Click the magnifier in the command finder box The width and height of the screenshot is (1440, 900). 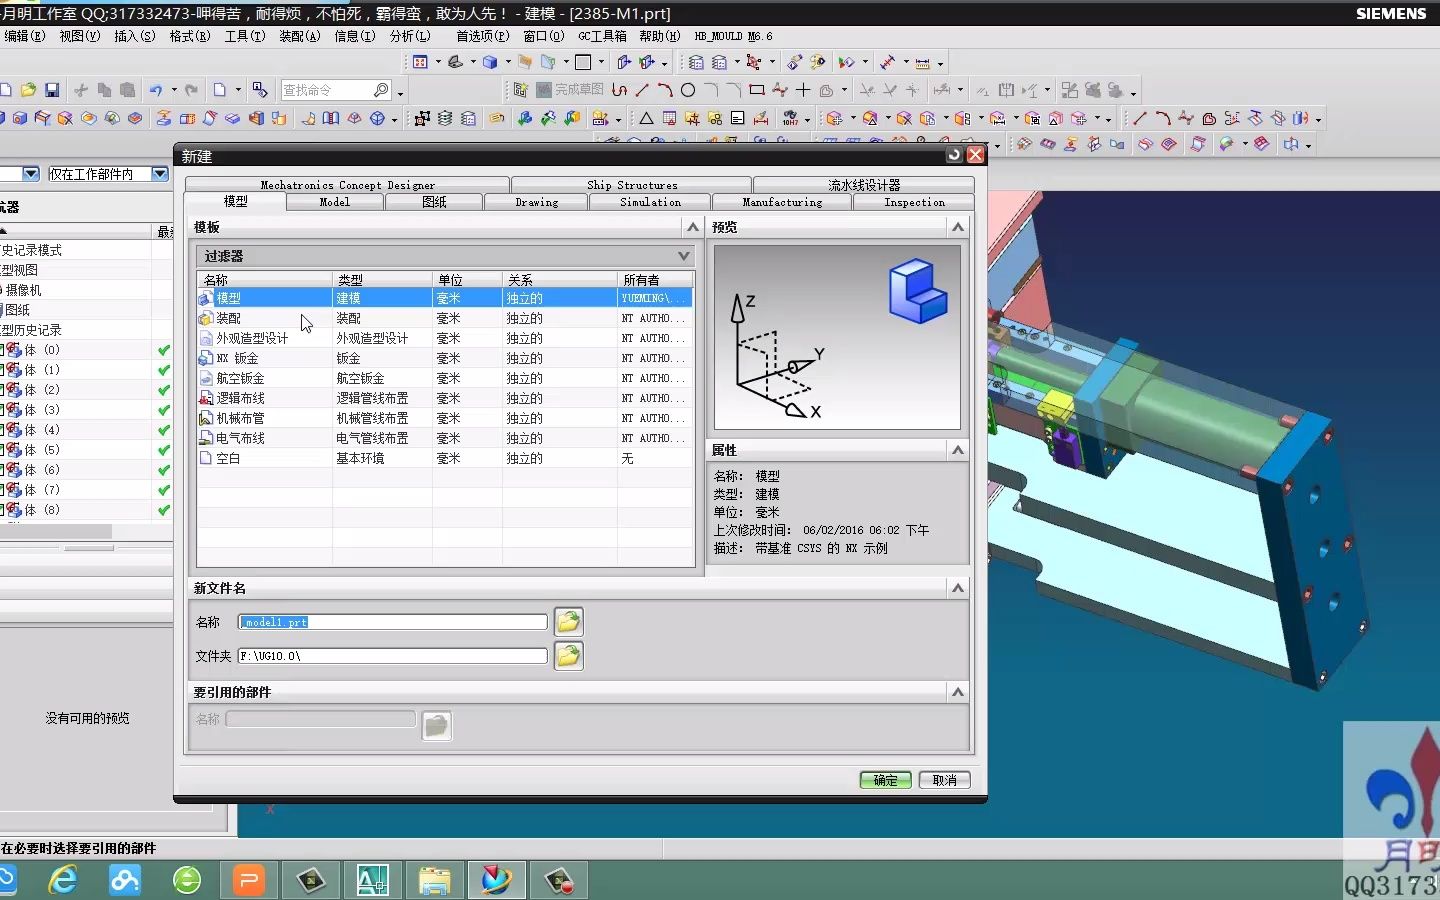(x=380, y=90)
